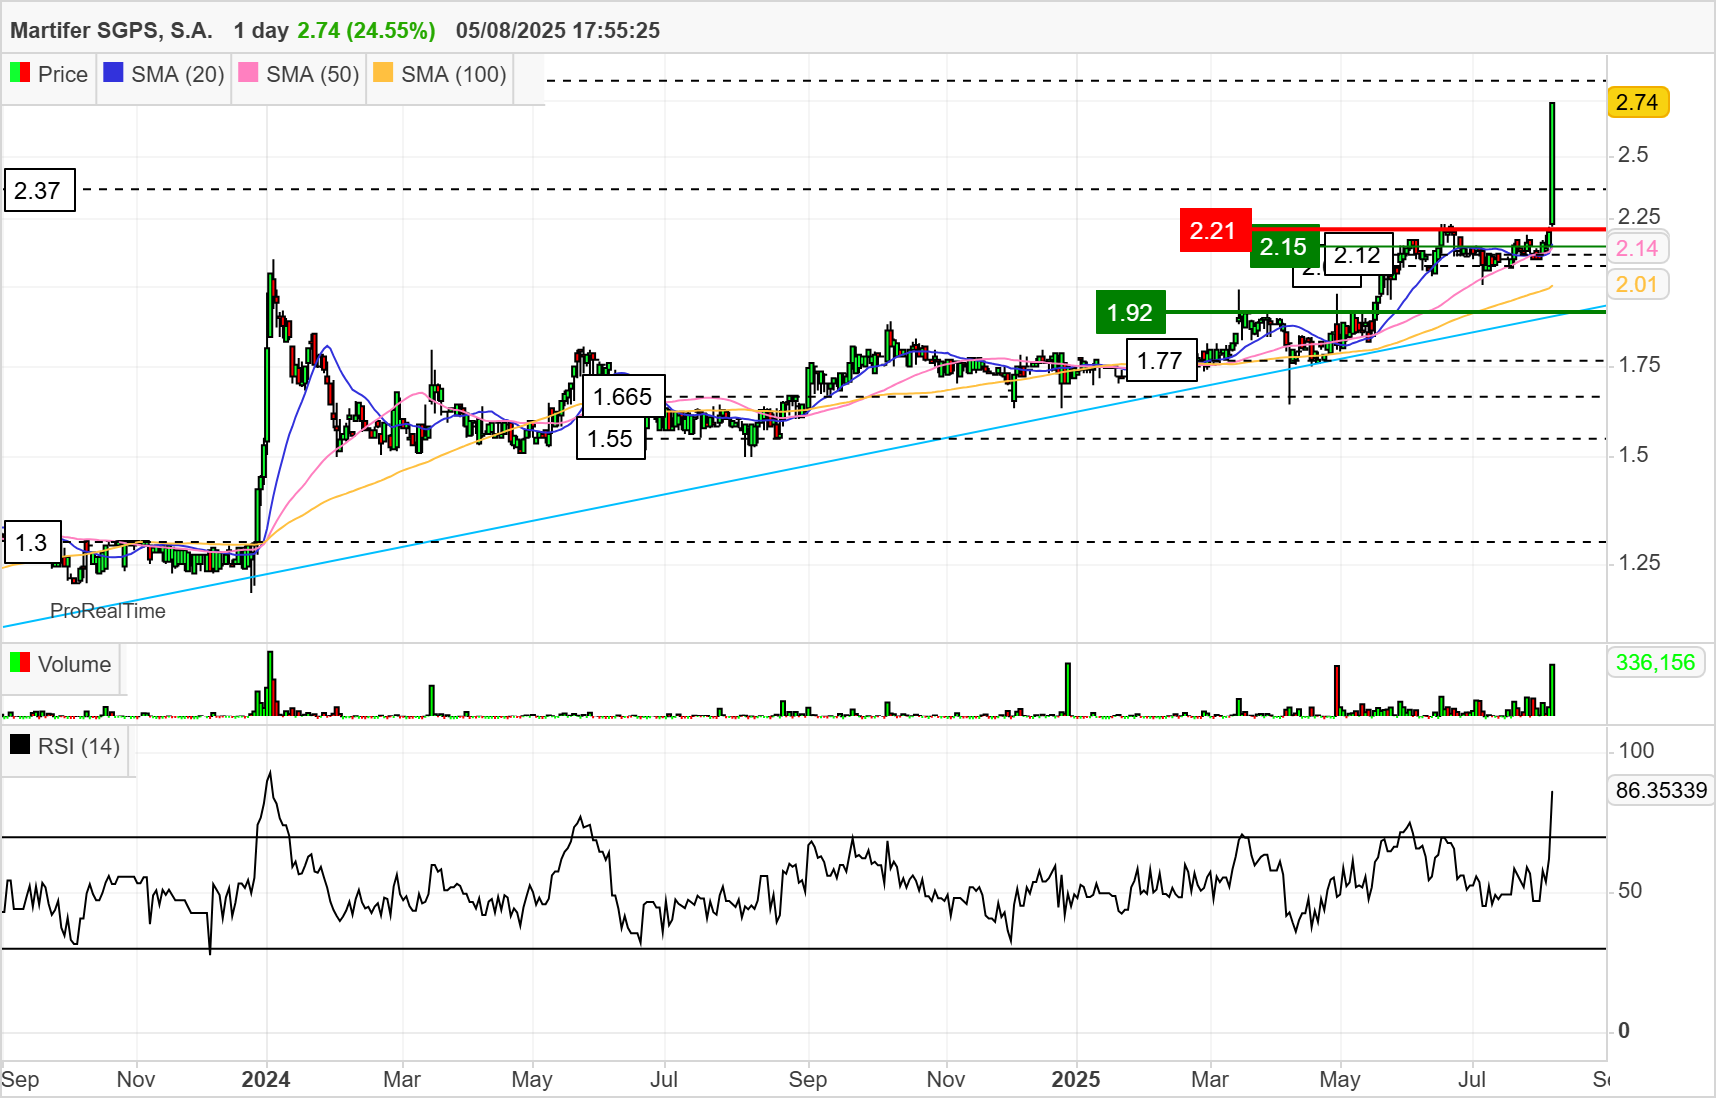Click the red-green Price legend icon
1716x1098 pixels.
tap(20, 73)
